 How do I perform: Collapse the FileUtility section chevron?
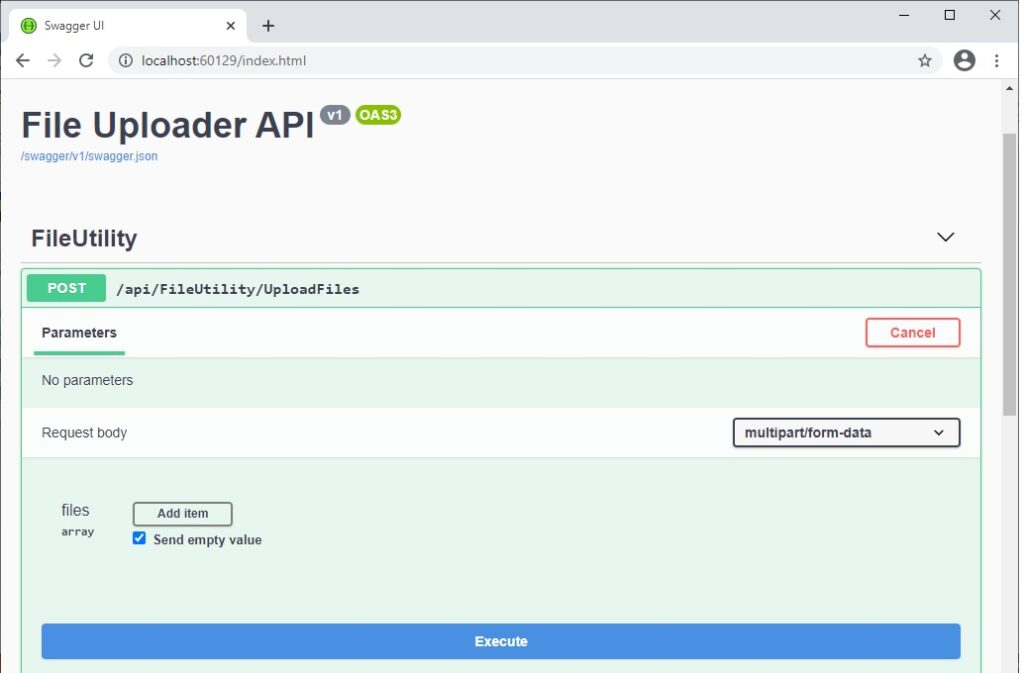pos(945,237)
